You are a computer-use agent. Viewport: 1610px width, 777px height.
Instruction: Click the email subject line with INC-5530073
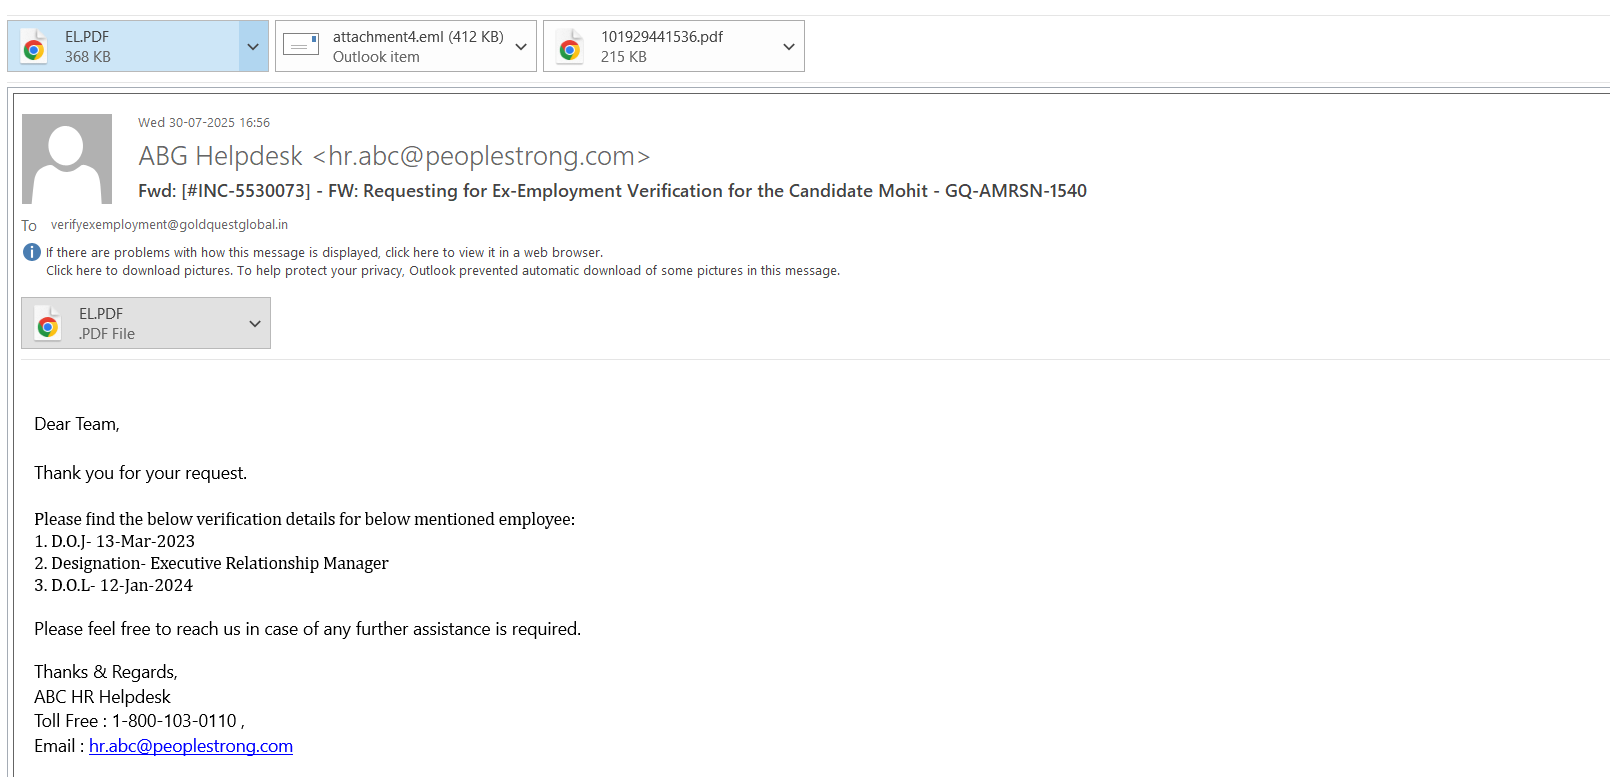(612, 191)
